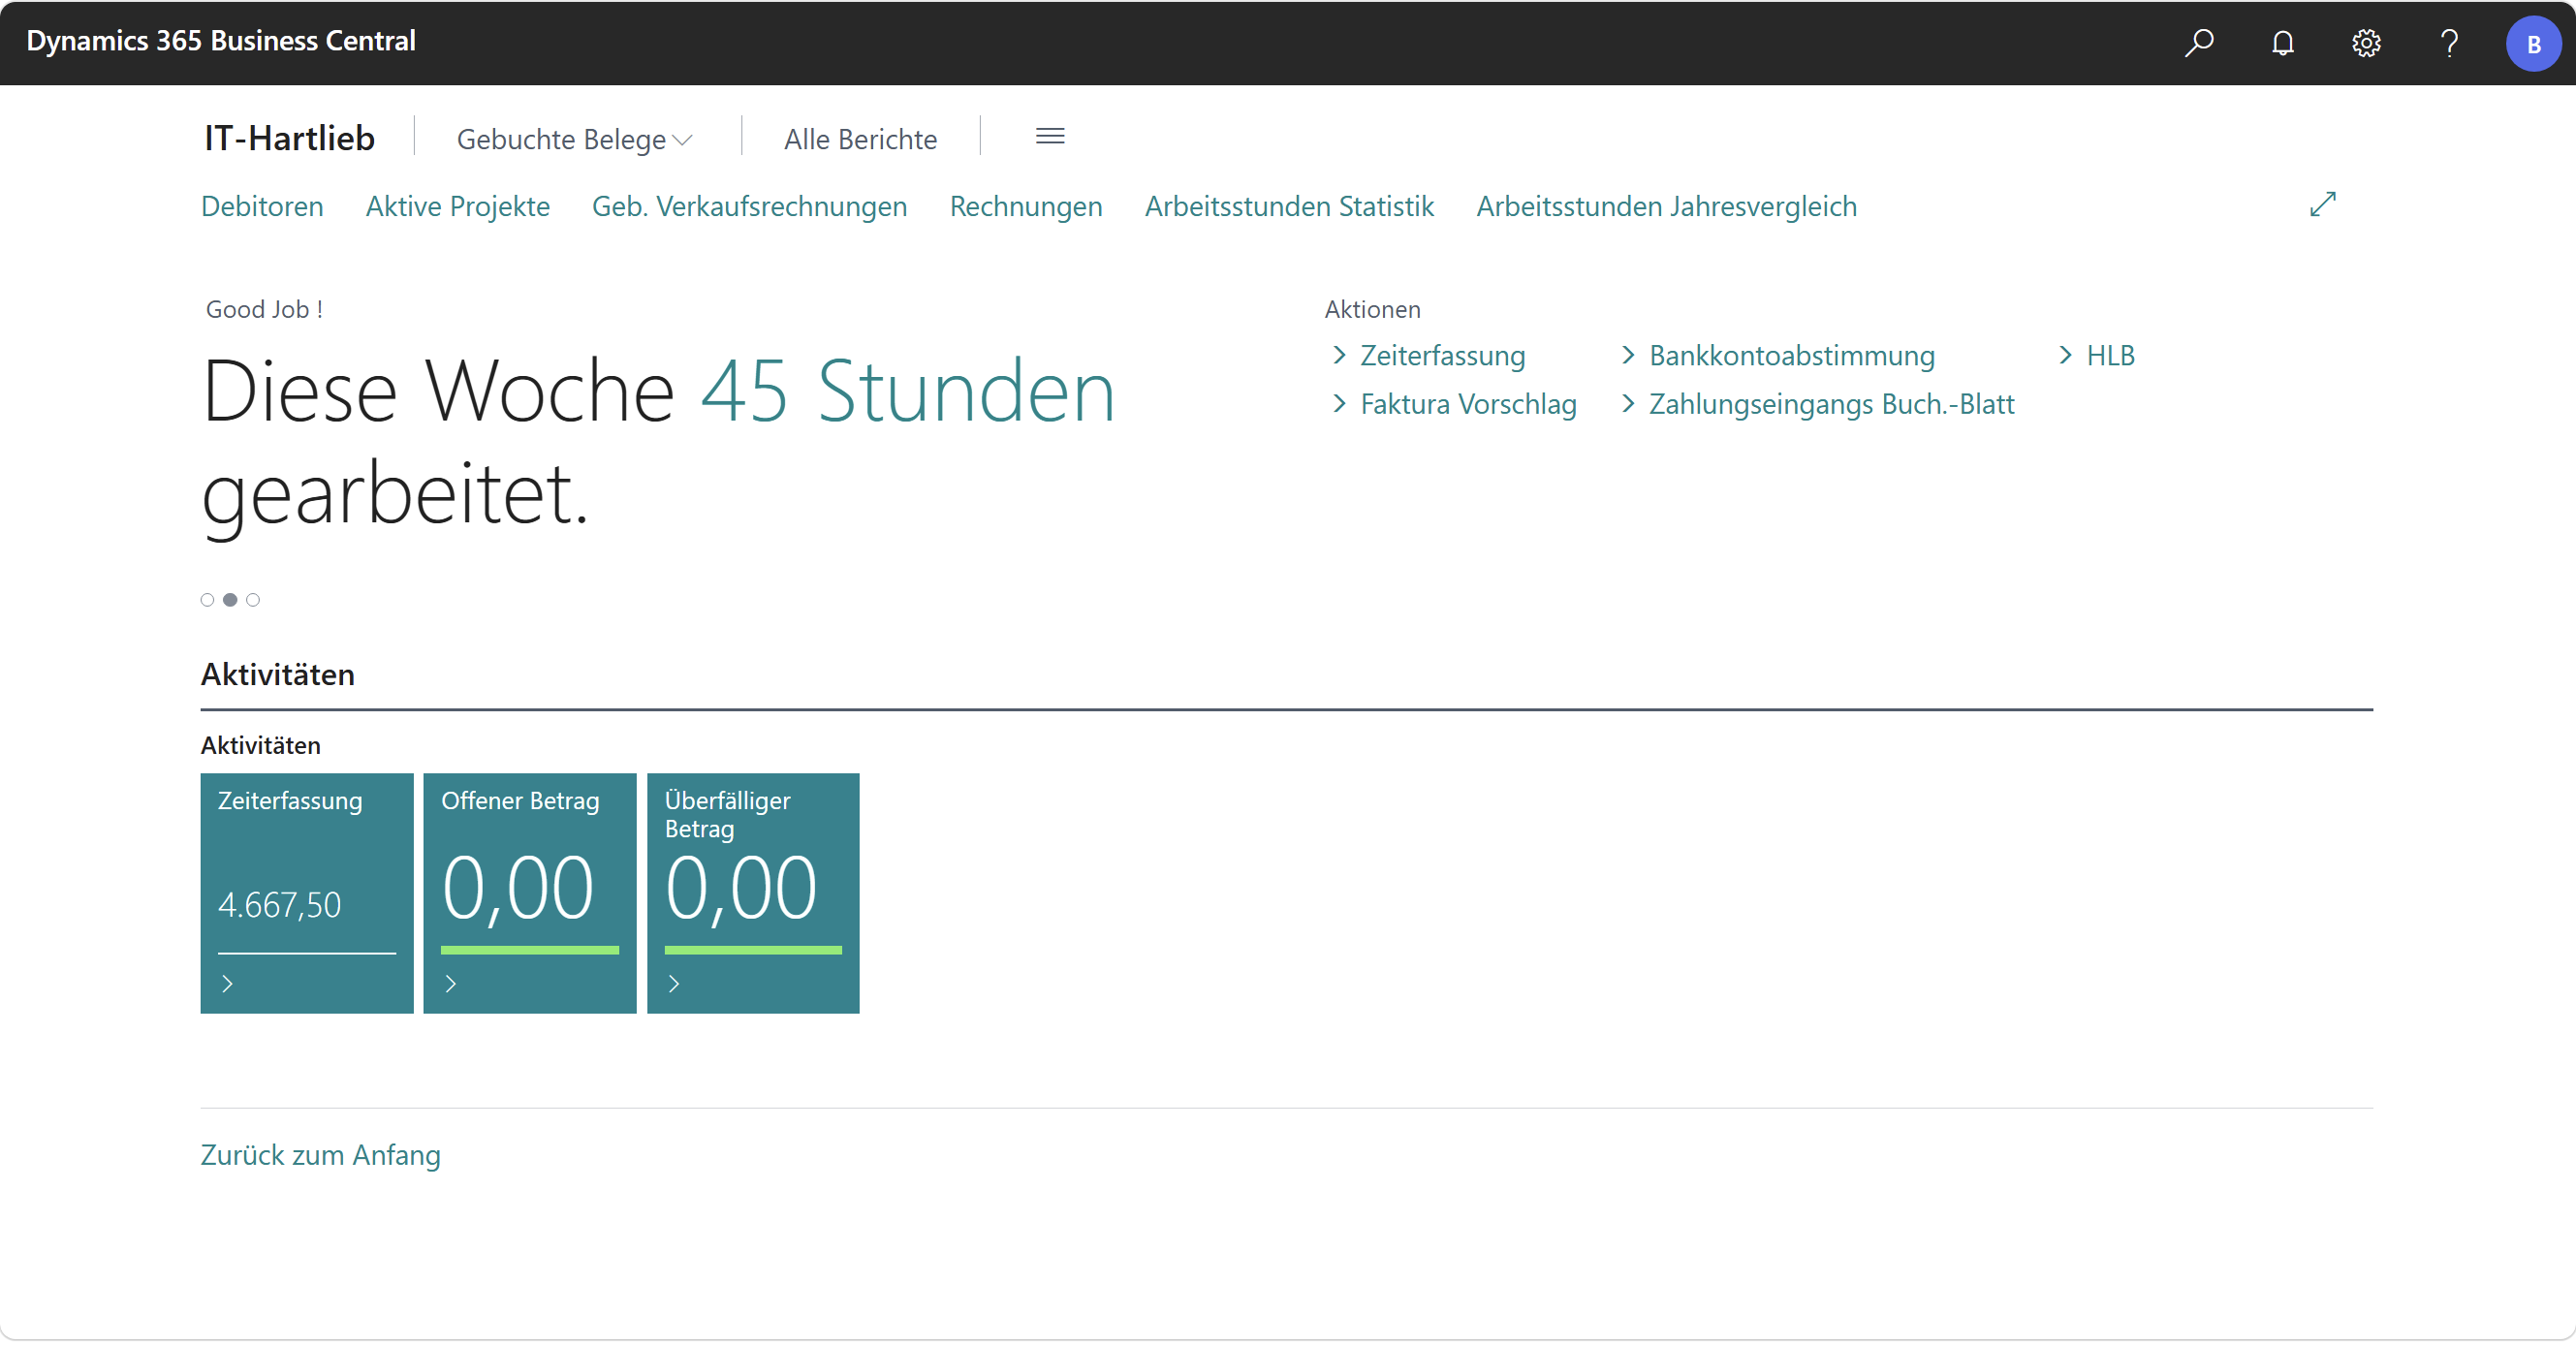Click the help question mark icon

point(2449,43)
